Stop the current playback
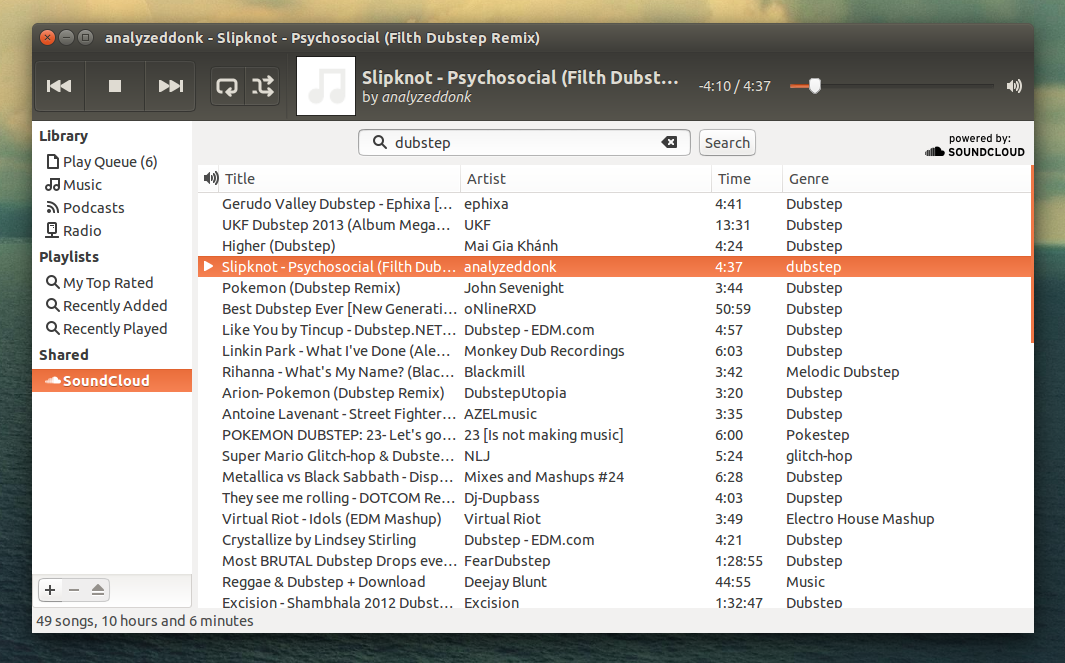Screen dimensions: 1065x663 [114, 86]
